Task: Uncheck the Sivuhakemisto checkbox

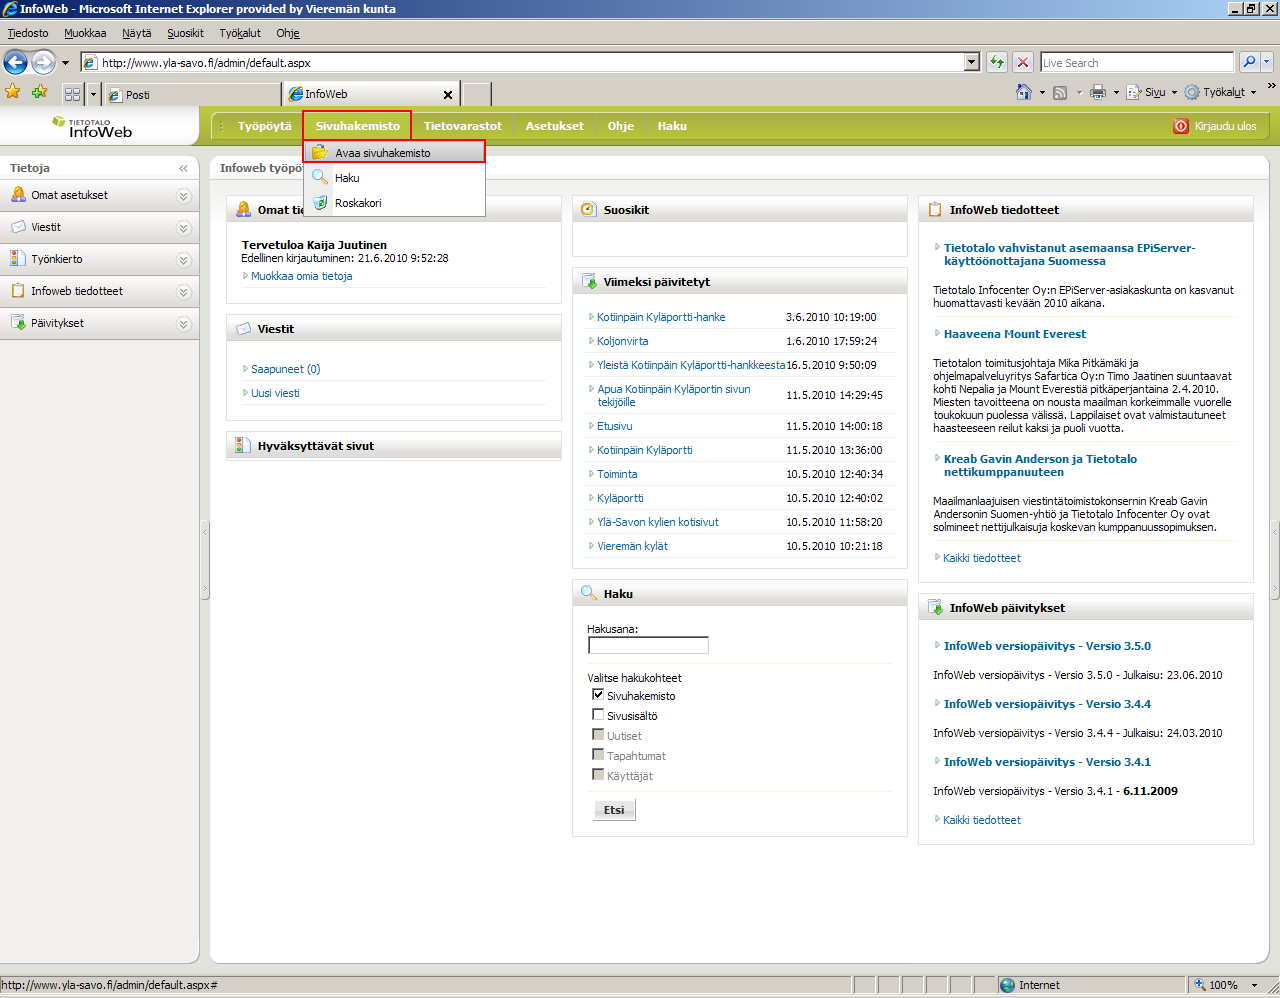Action: (x=598, y=694)
